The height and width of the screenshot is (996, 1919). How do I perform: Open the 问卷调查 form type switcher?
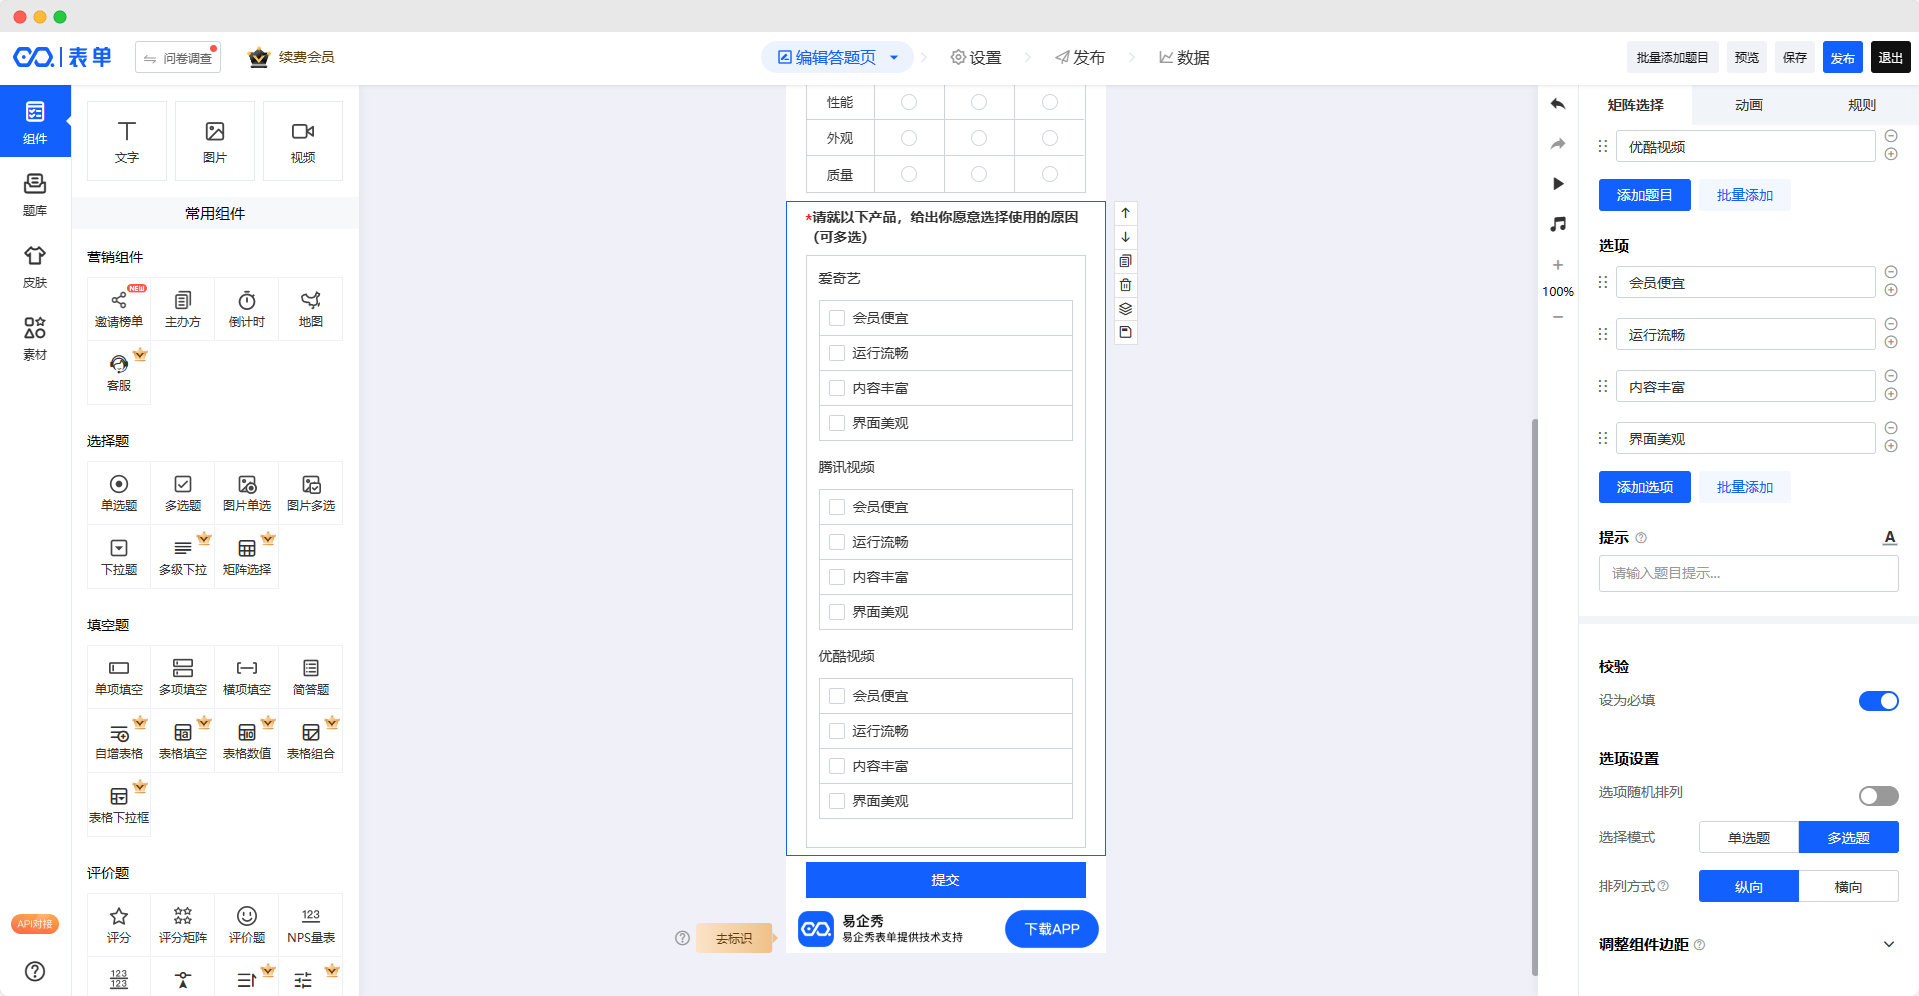[x=178, y=58]
